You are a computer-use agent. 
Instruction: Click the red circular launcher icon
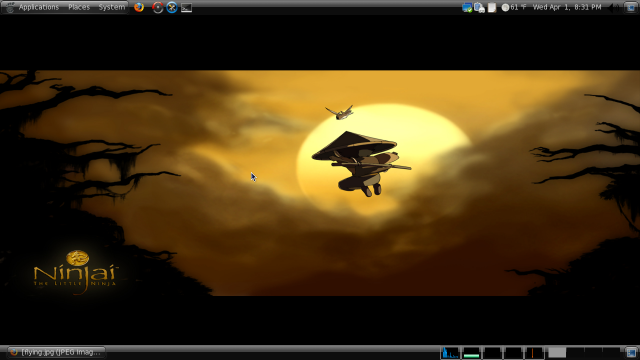coord(158,7)
